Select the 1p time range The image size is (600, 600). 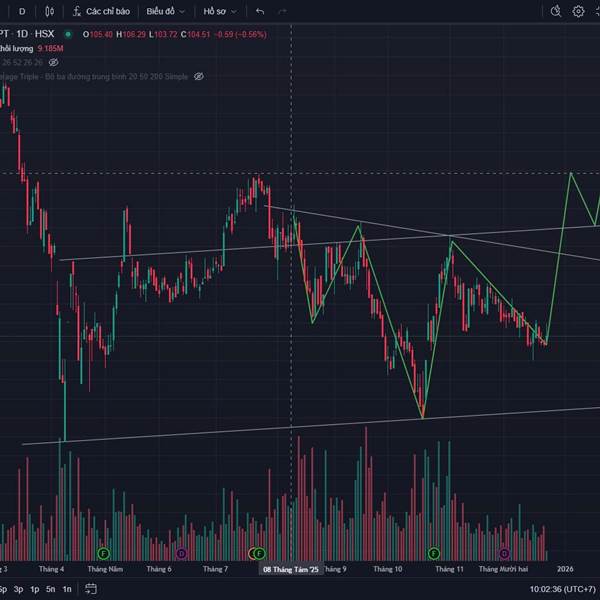pyautogui.click(x=35, y=589)
